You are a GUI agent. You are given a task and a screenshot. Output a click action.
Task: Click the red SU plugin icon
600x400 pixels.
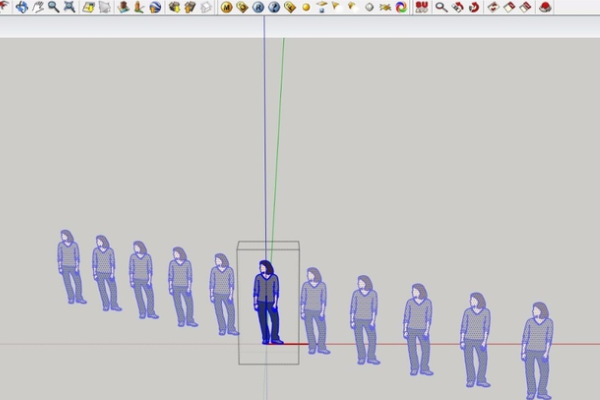pos(422,7)
